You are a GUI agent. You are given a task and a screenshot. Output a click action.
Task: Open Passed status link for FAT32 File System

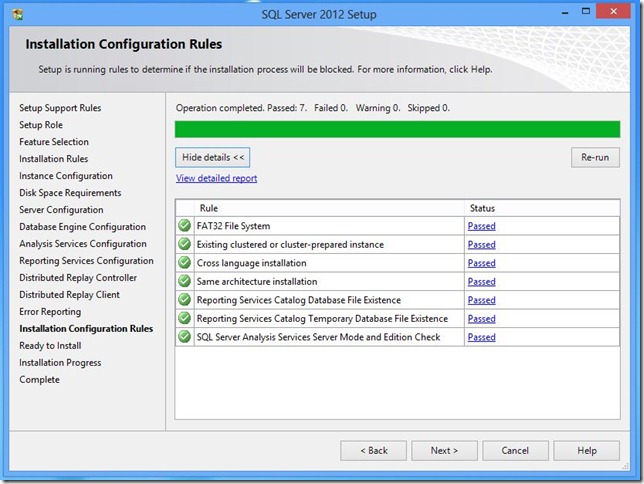481,226
